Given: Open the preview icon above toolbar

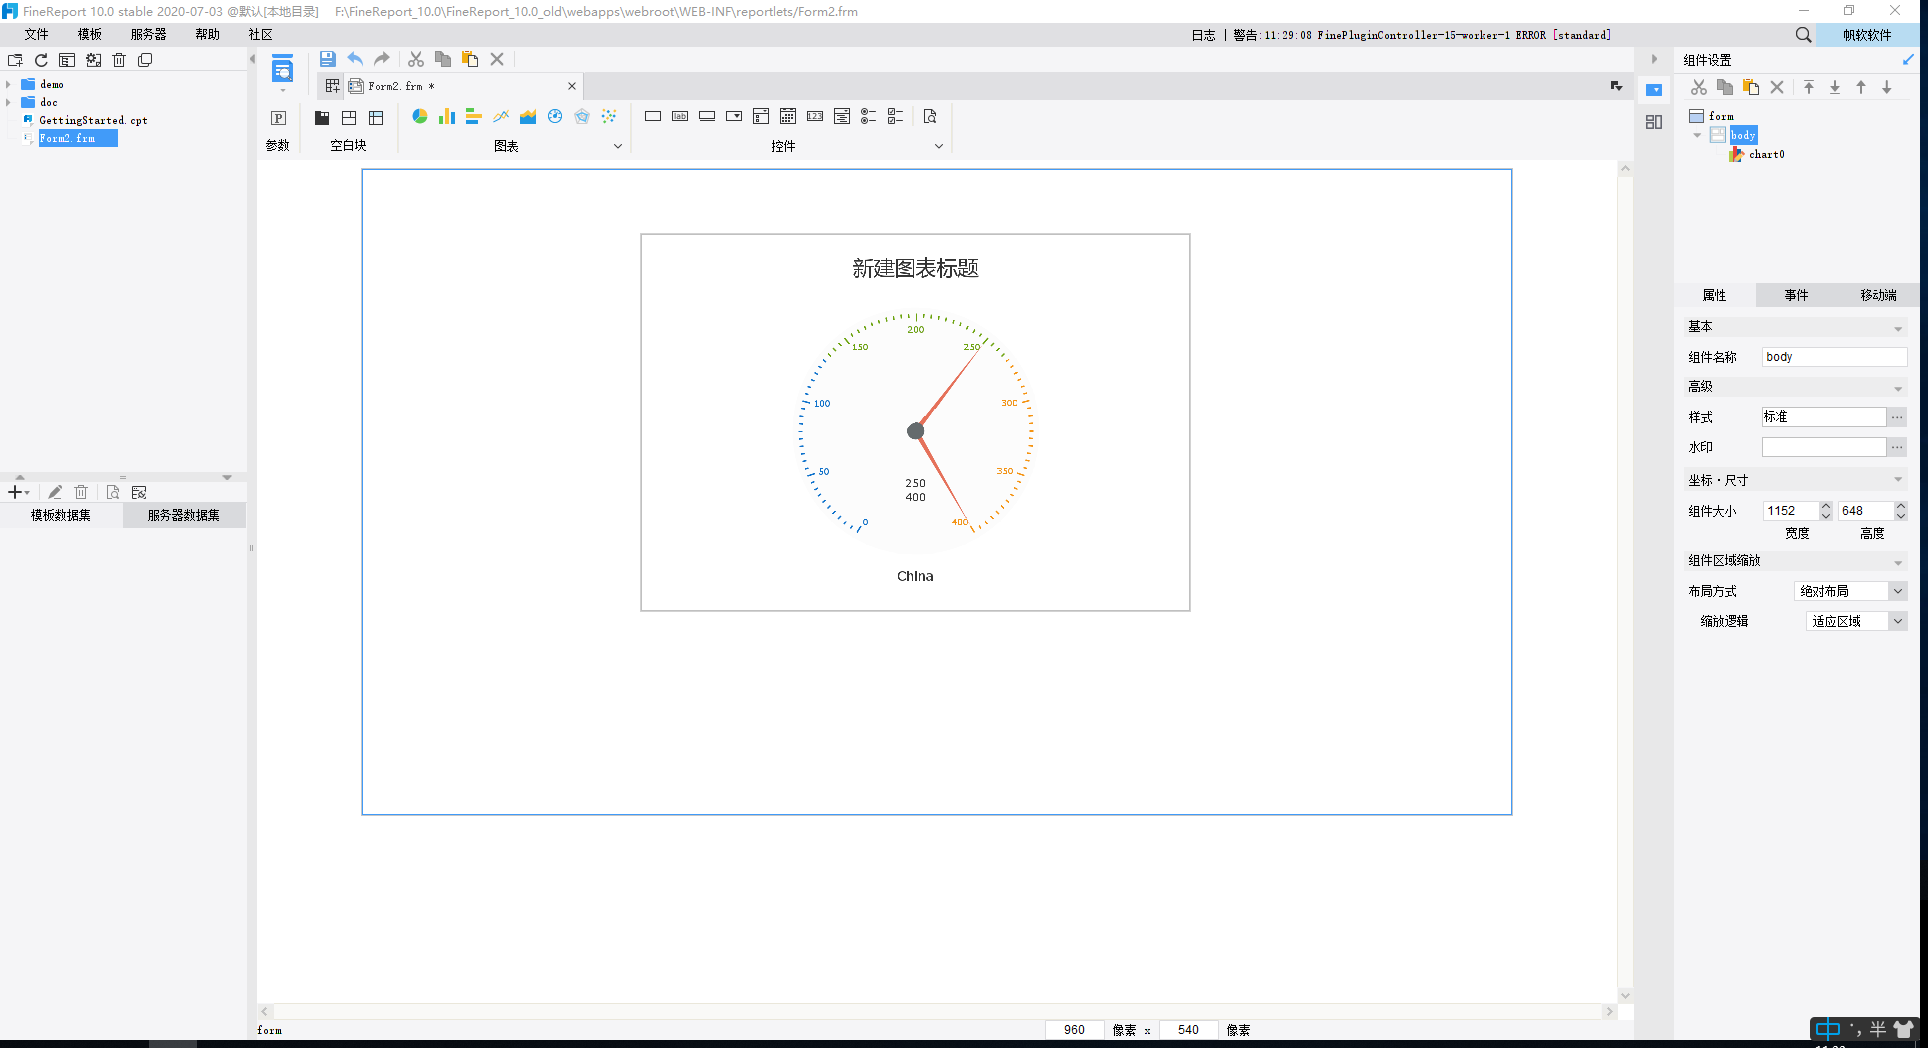Looking at the screenshot, I should tap(283, 70).
